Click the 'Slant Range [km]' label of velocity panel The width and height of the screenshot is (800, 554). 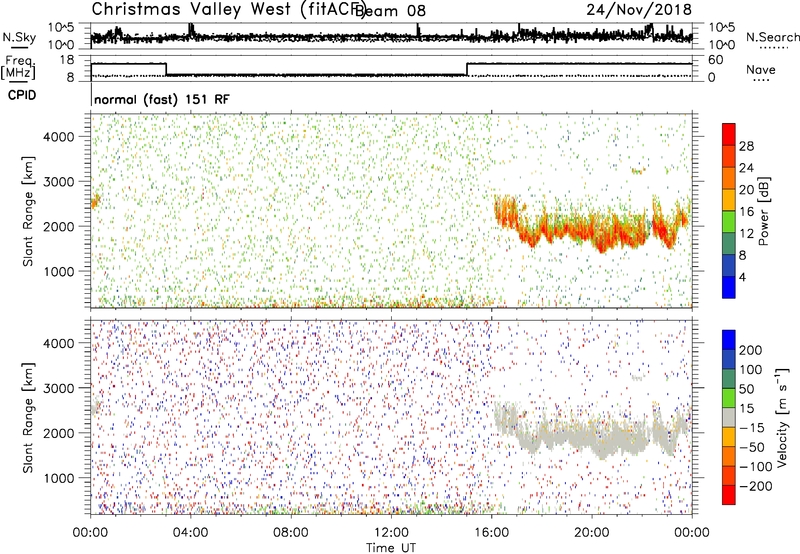28,418
